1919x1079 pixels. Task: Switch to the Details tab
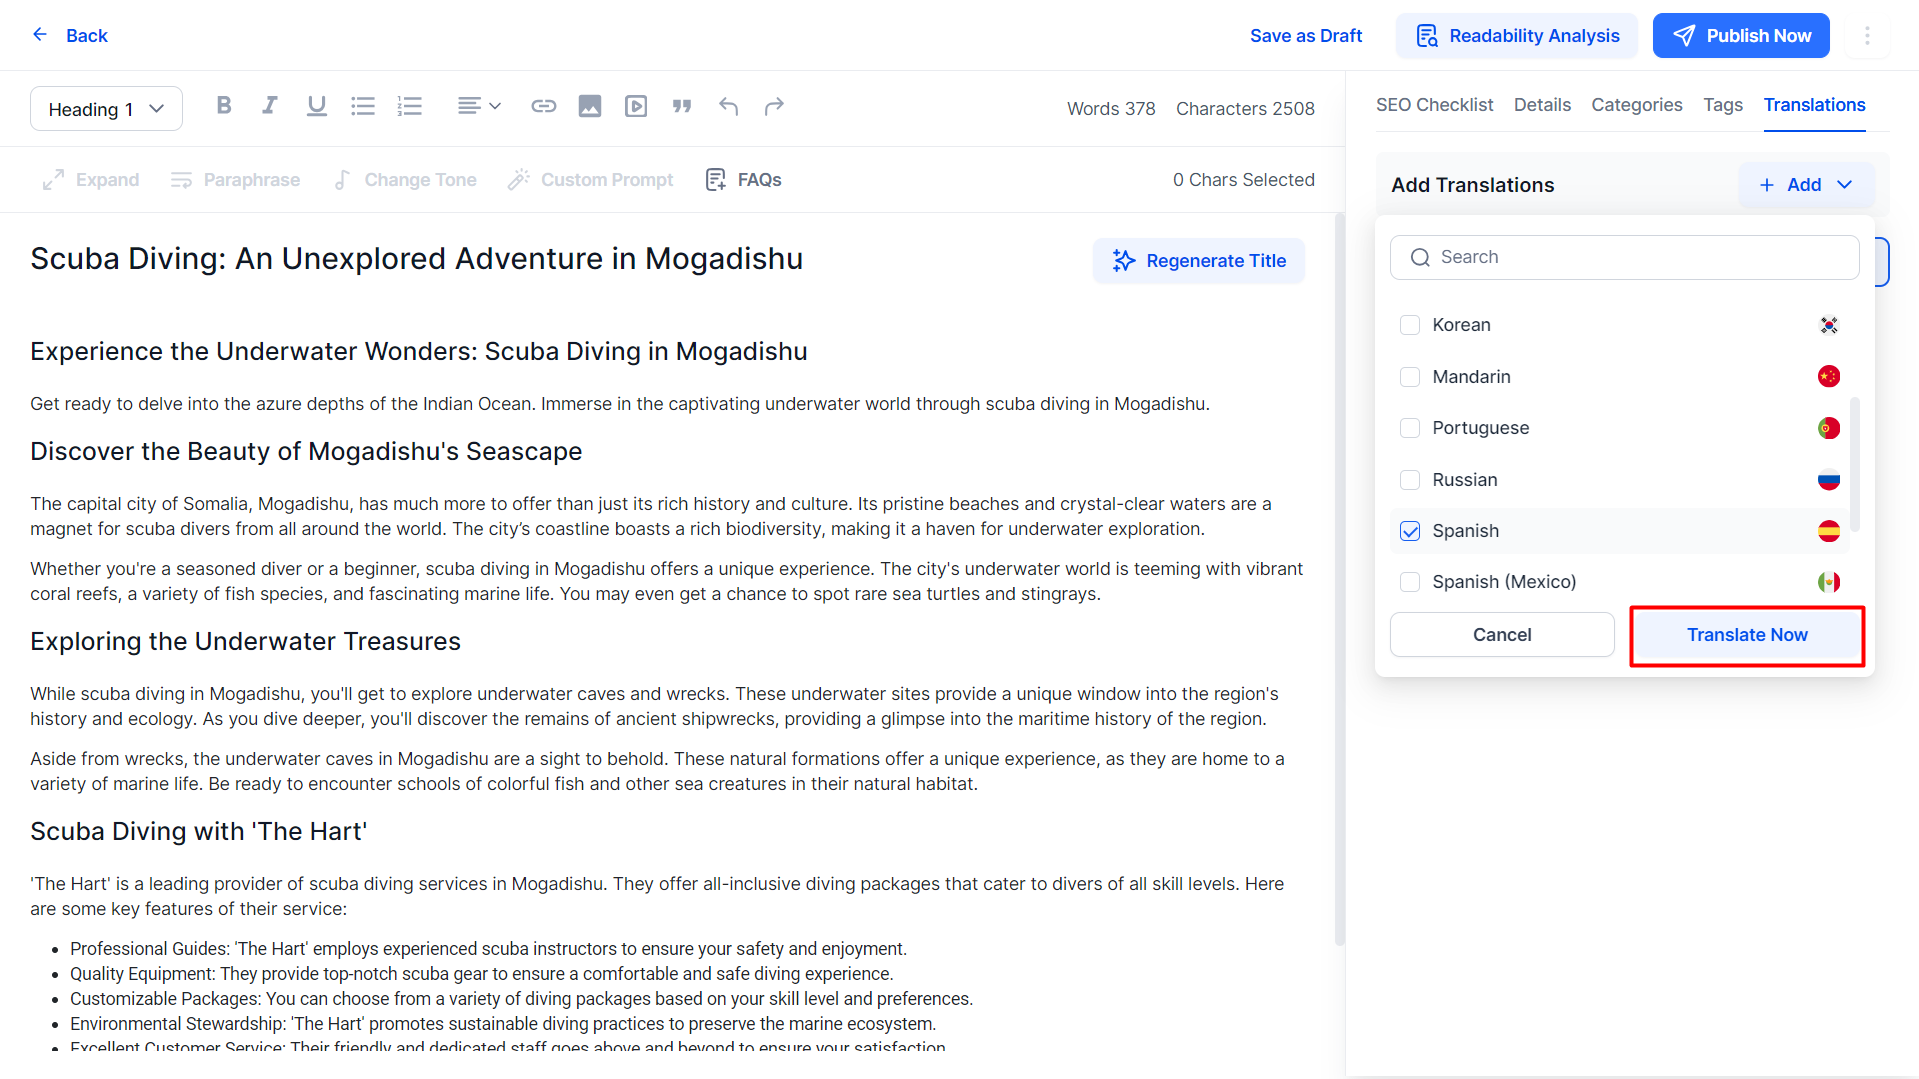pyautogui.click(x=1542, y=105)
